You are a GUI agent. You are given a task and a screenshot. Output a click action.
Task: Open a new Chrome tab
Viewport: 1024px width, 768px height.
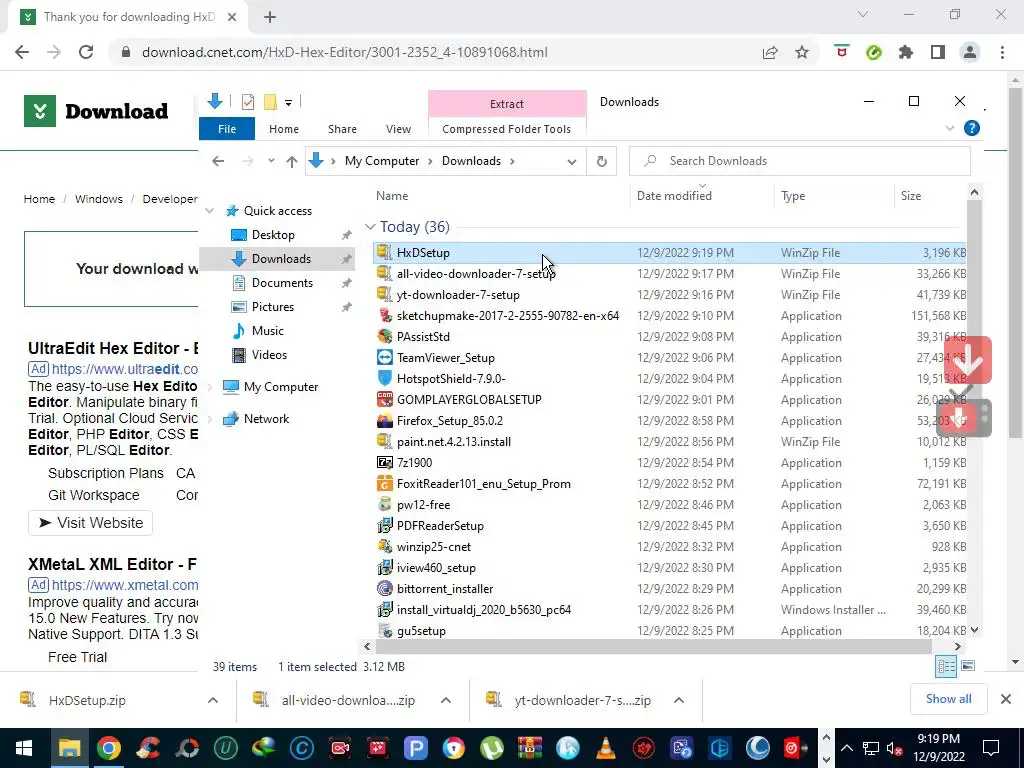[x=270, y=17]
